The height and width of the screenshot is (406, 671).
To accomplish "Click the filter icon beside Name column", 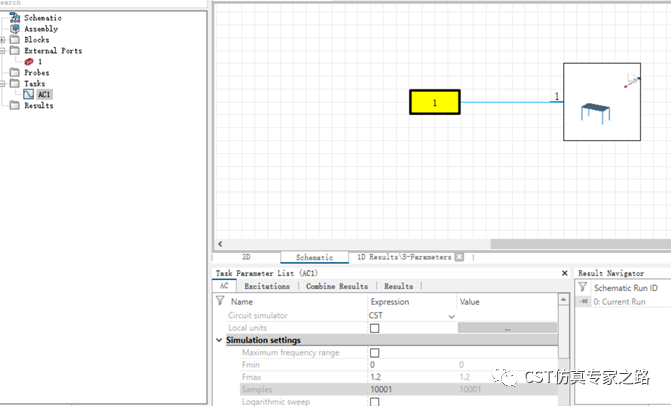I will (x=220, y=301).
